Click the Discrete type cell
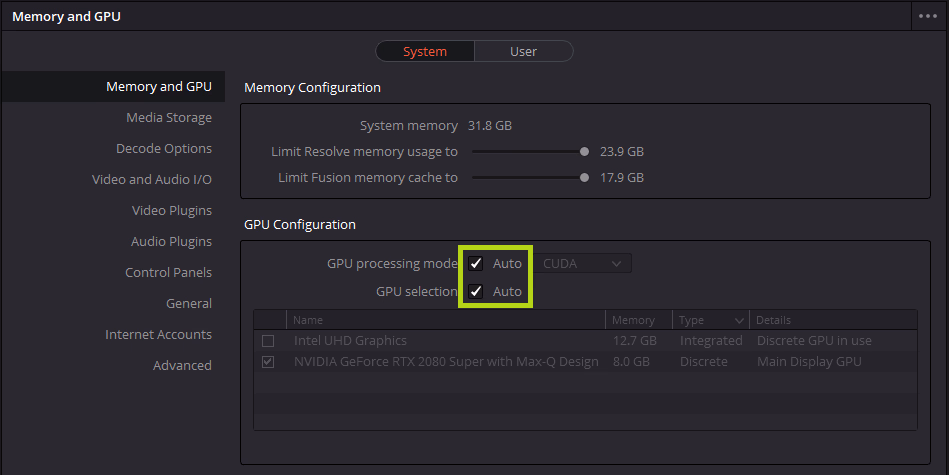949x475 pixels. pos(704,361)
